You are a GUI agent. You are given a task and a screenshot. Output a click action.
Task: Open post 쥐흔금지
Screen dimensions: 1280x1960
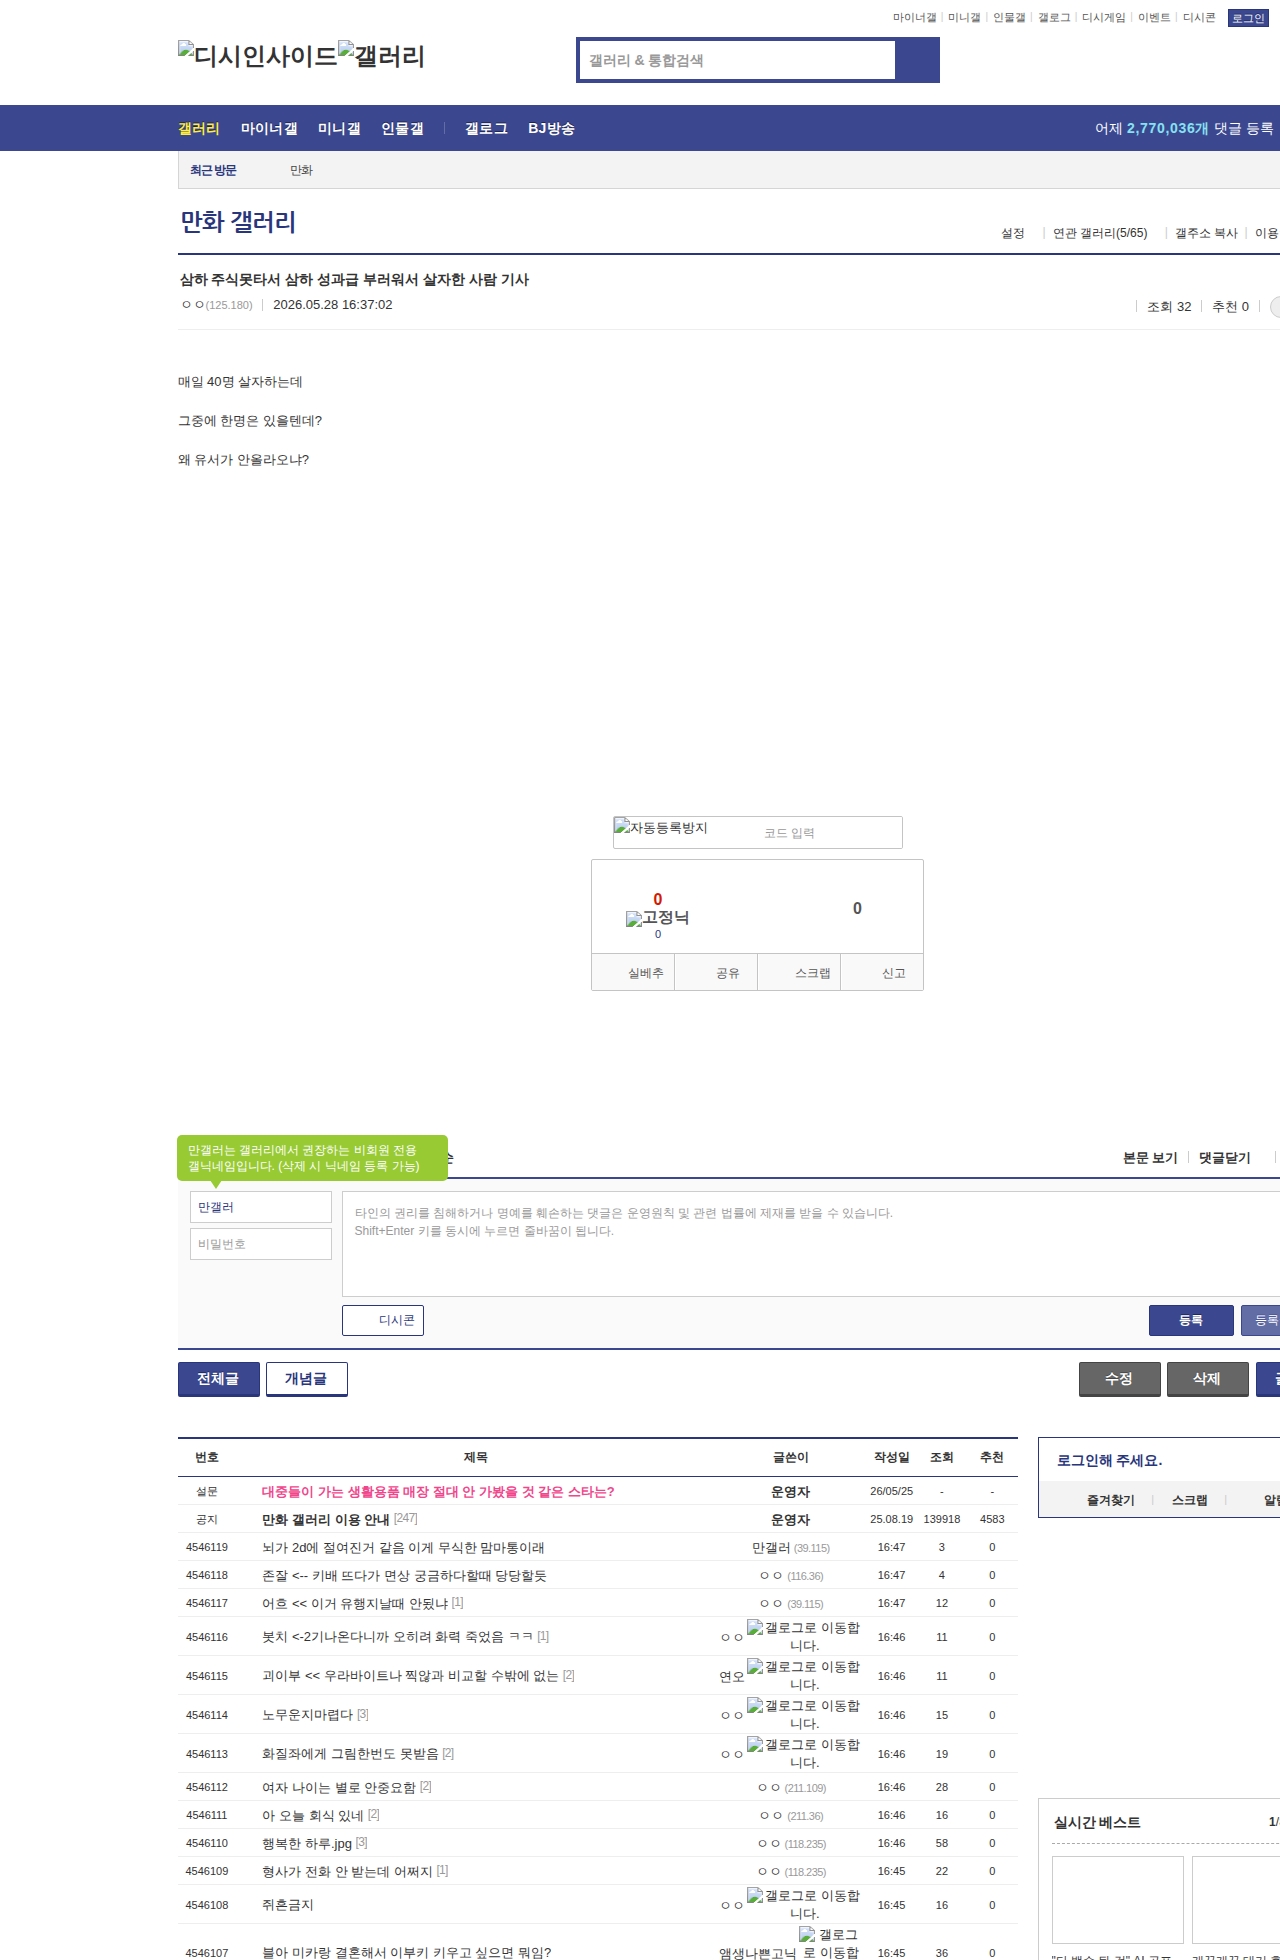(288, 1905)
